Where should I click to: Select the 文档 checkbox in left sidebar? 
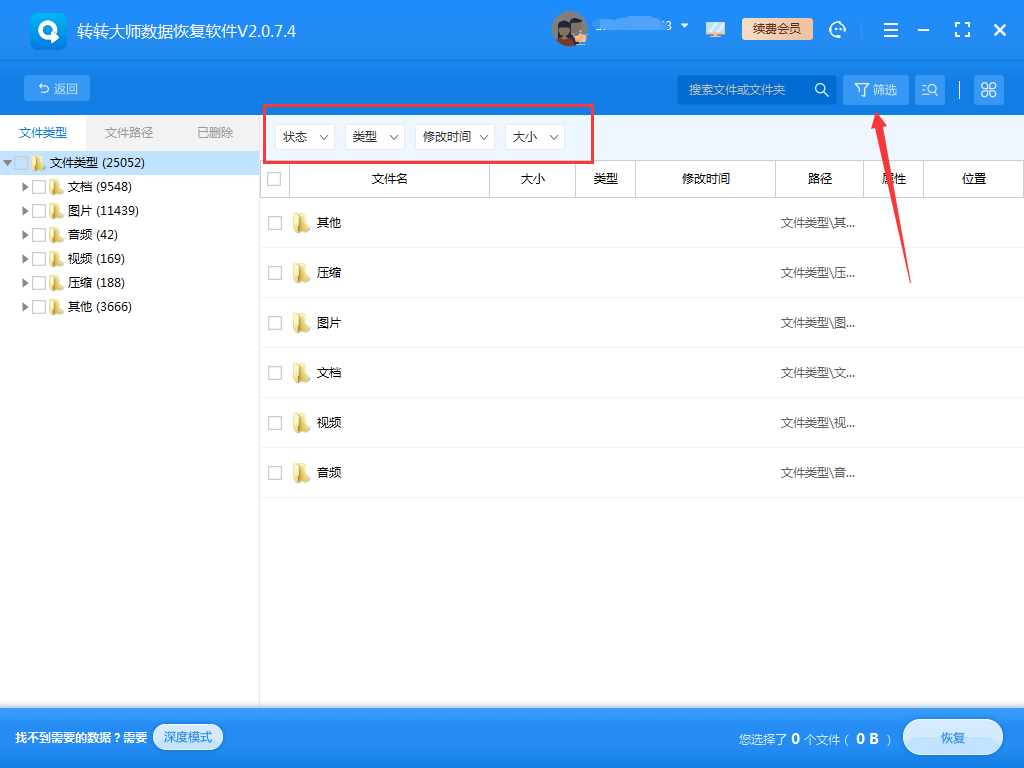coord(40,186)
